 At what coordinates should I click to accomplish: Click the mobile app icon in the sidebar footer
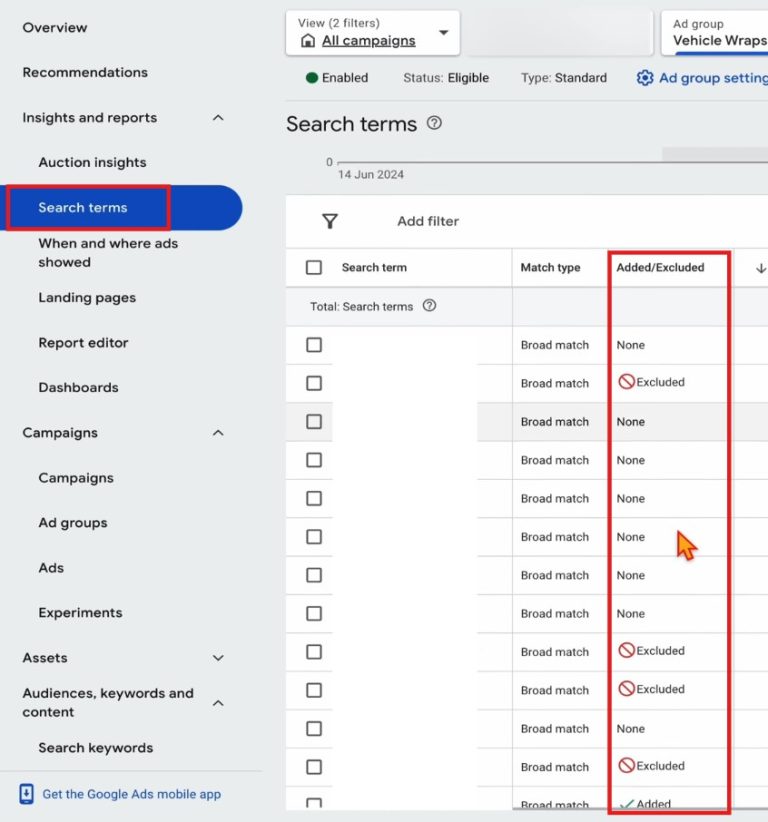tap(24, 793)
